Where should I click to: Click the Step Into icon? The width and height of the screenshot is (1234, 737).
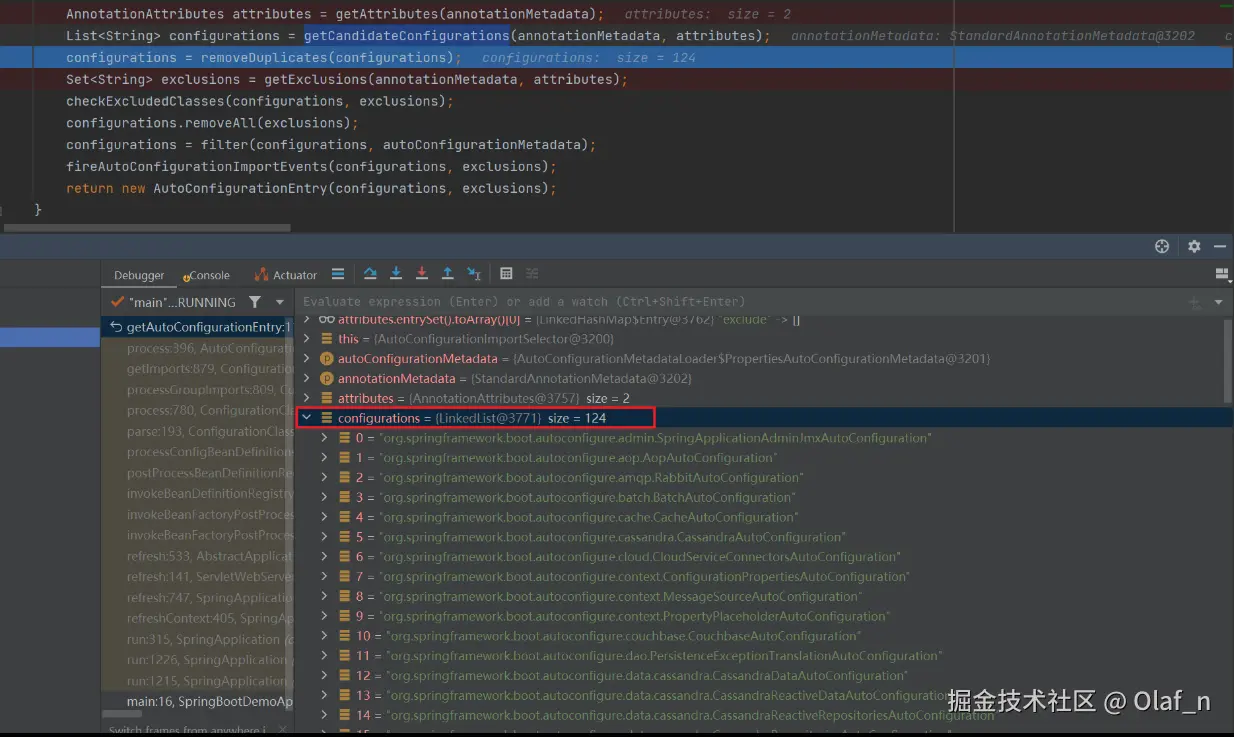point(396,274)
